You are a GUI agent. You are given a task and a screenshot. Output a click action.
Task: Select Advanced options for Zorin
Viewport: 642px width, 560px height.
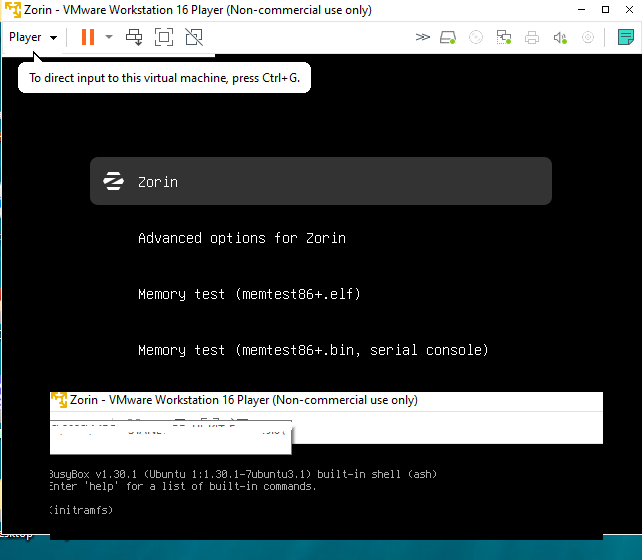click(x=242, y=238)
